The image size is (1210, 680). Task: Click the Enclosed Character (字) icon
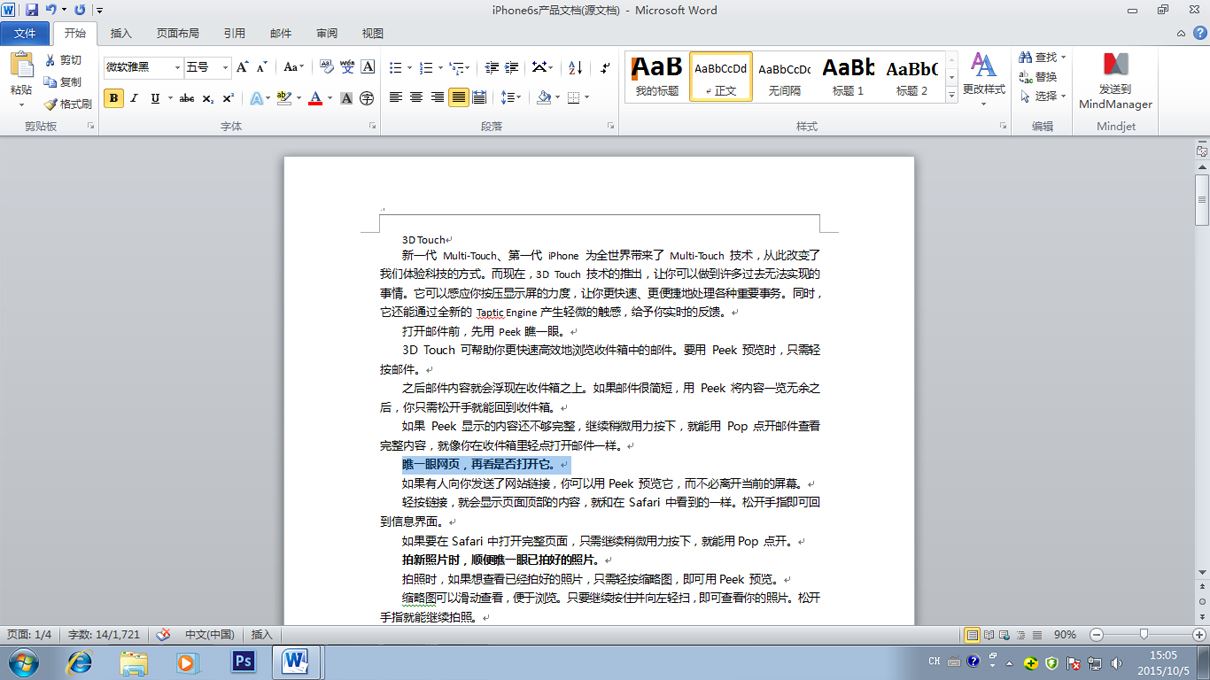click(367, 98)
